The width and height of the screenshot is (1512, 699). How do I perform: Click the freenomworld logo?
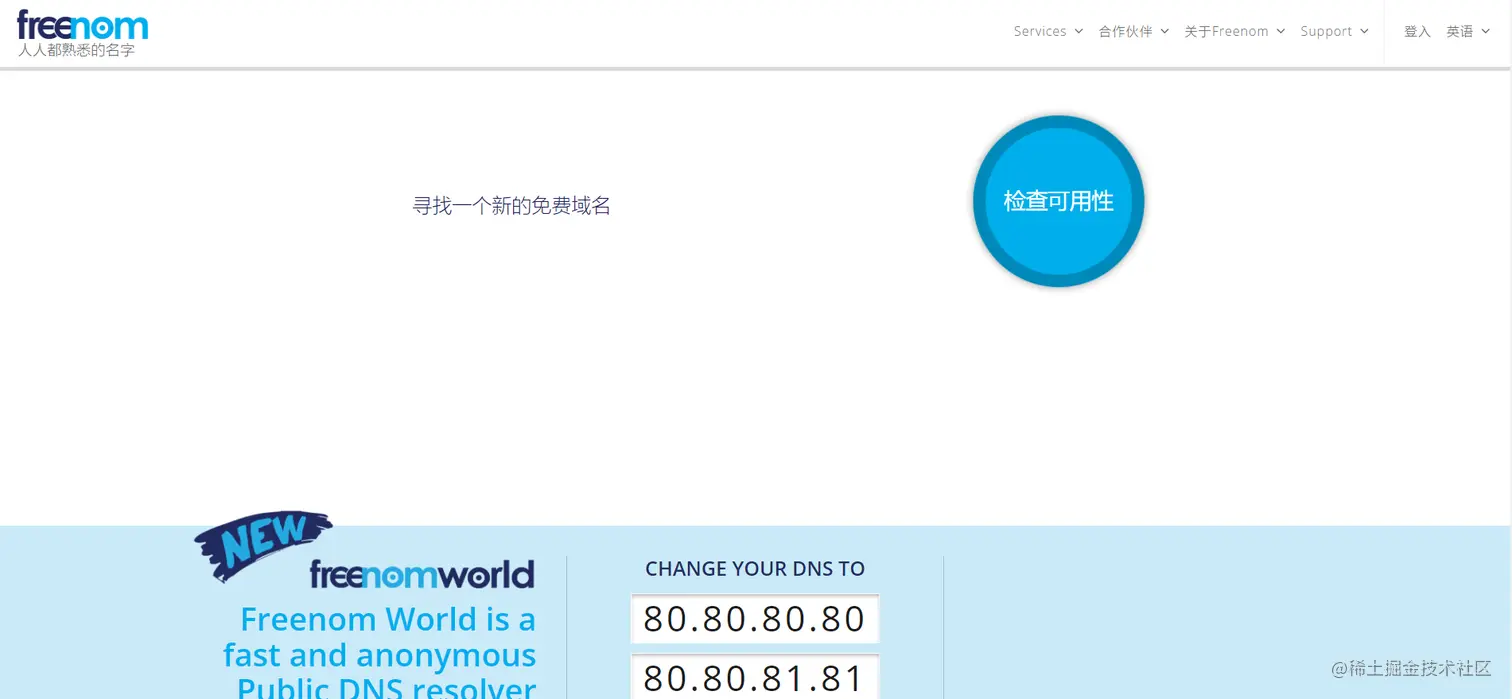click(x=422, y=574)
